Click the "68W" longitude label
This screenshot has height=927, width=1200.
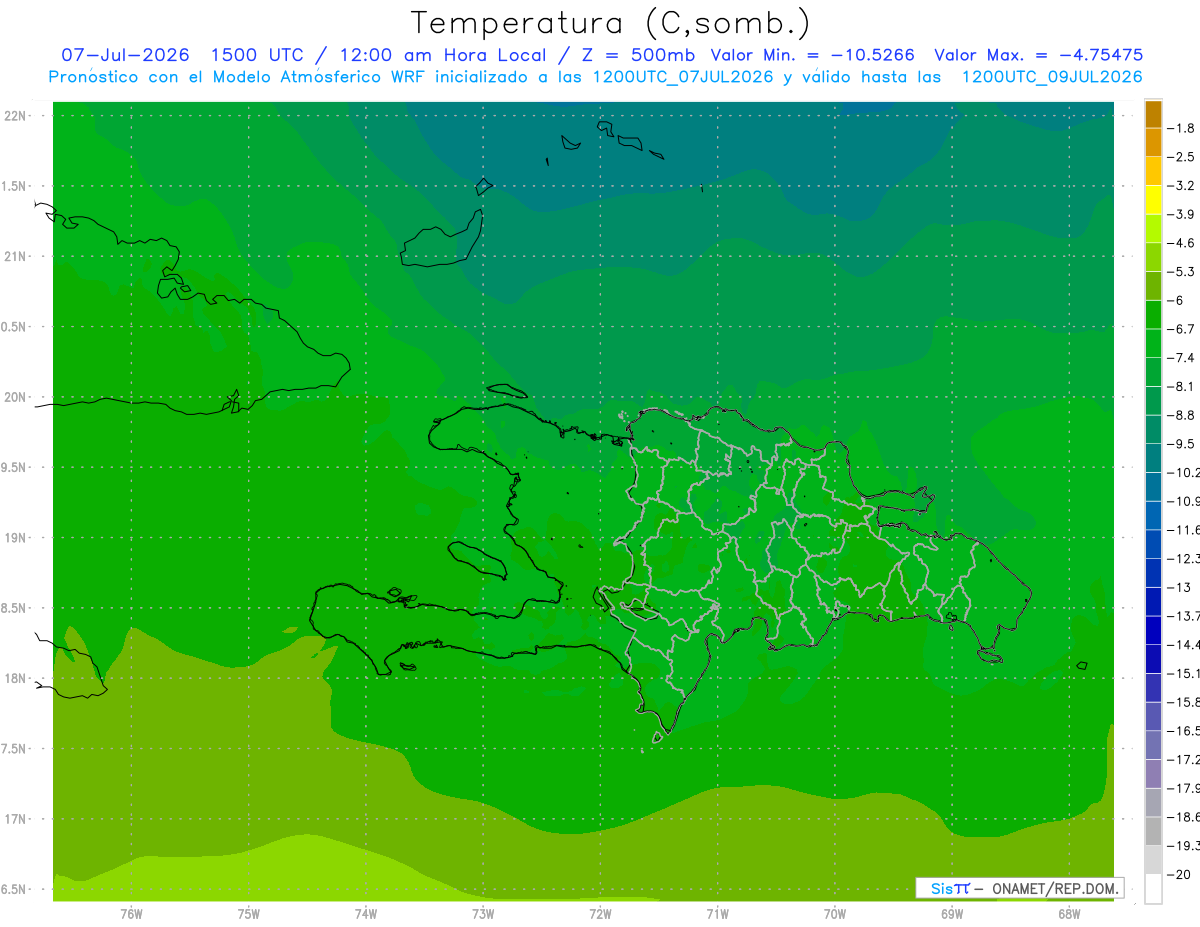pos(1069,914)
